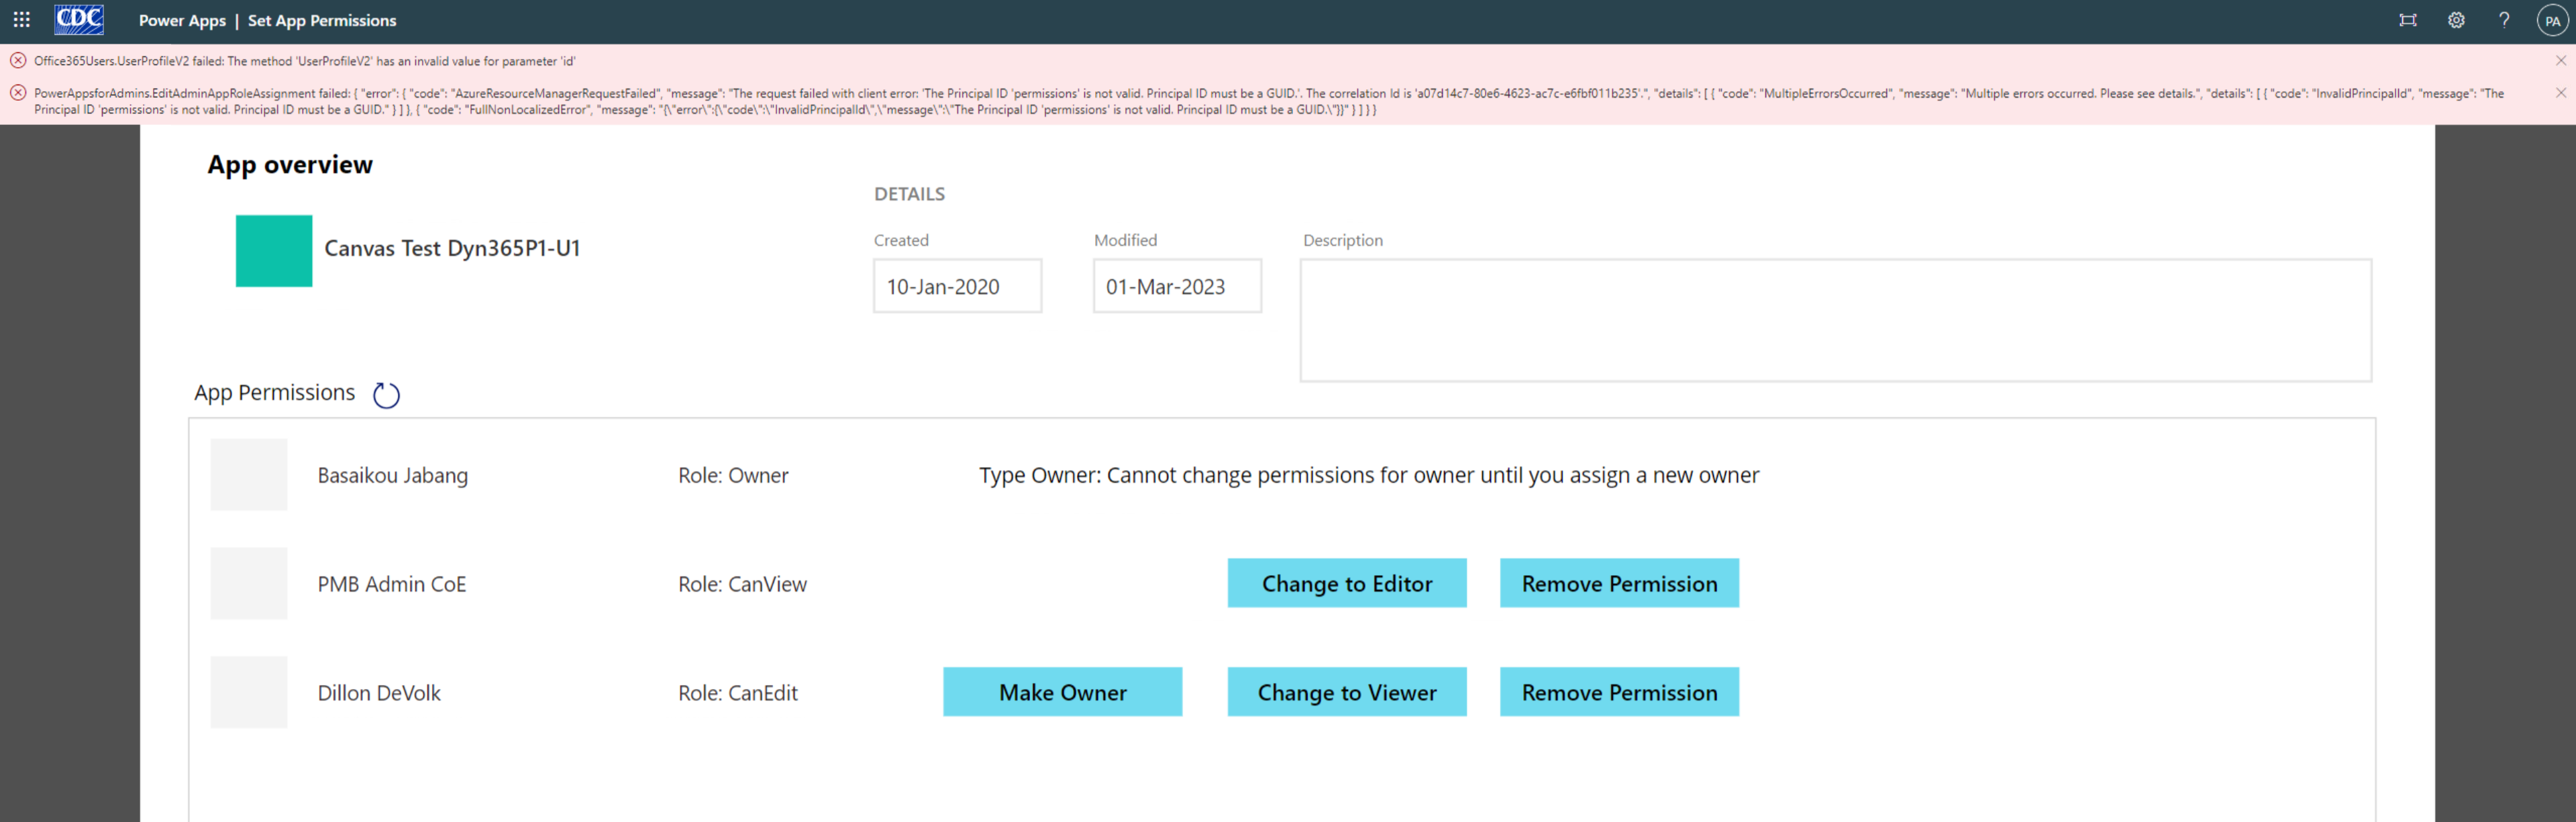Image resolution: width=2576 pixels, height=822 pixels.
Task: Make Dillon DeVolk the owner
Action: (1062, 691)
